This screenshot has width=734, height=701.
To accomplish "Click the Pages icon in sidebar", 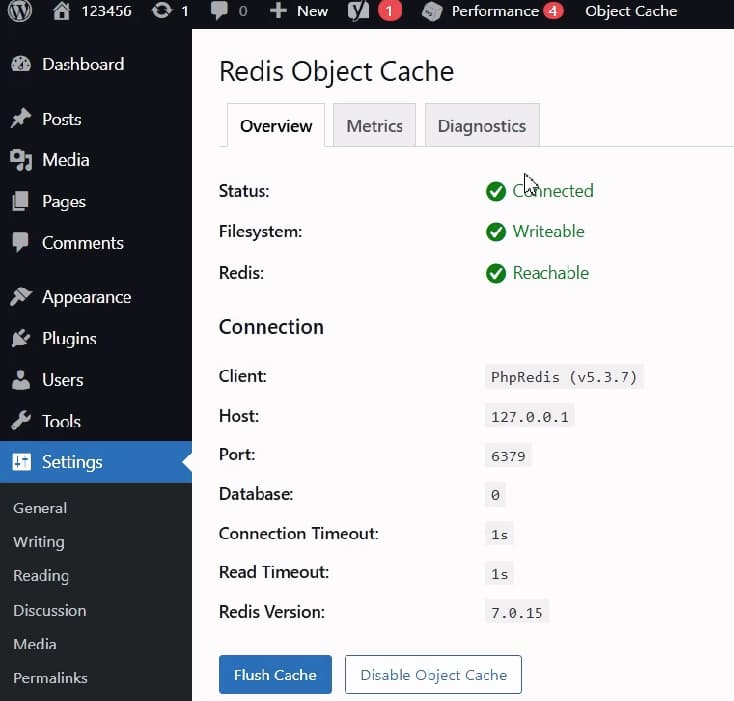I will tap(21, 201).
